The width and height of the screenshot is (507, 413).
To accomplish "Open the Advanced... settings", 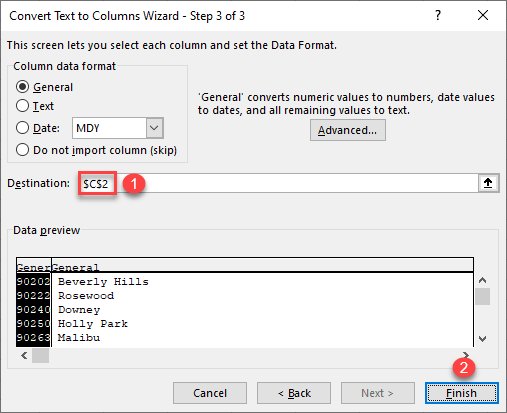I will [x=348, y=130].
